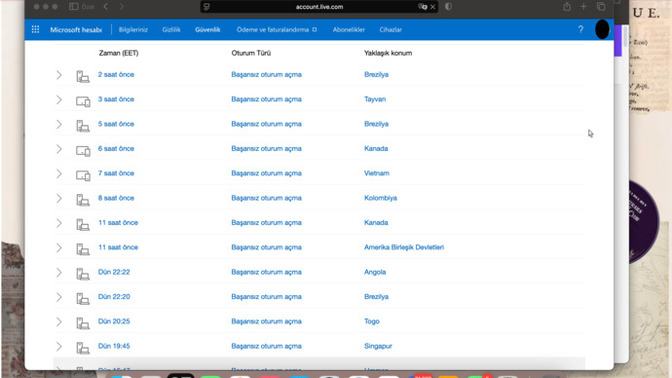The width and height of the screenshot is (672, 378).
Task: Click the Oturum Türü column header
Action: (251, 53)
